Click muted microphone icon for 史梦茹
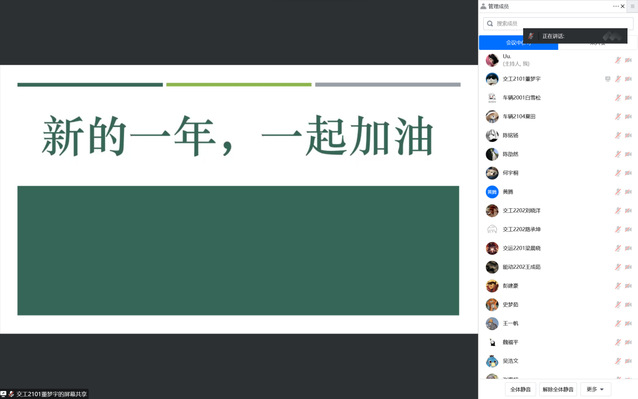 click(x=618, y=305)
